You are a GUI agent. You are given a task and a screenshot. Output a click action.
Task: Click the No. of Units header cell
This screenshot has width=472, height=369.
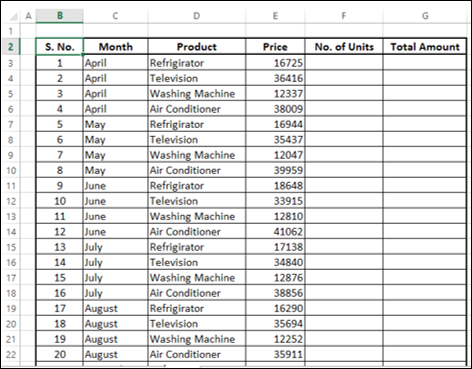(x=344, y=47)
